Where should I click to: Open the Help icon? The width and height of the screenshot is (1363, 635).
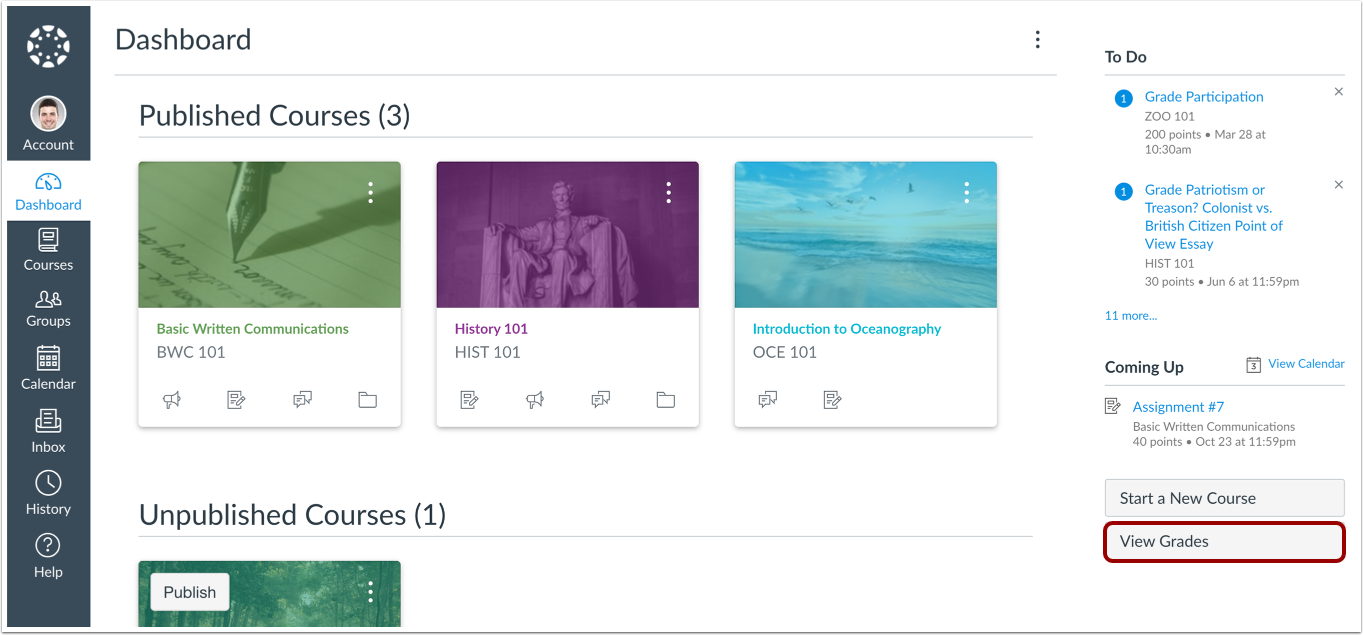[x=47, y=554]
